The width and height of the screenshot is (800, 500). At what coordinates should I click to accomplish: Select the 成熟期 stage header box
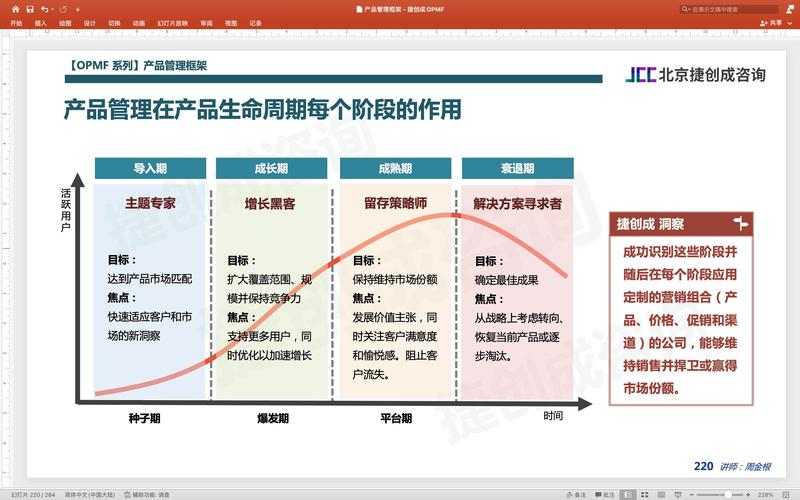click(395, 168)
